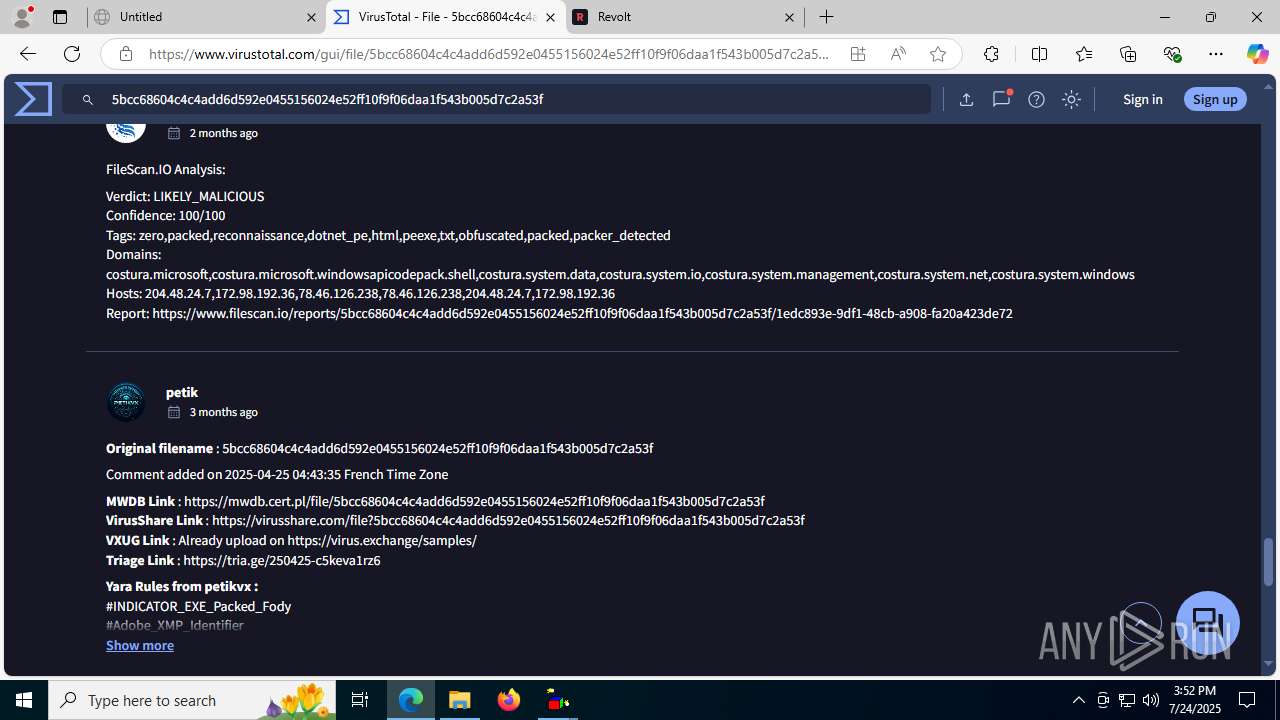Add page to favorites star icon

[x=938, y=54]
